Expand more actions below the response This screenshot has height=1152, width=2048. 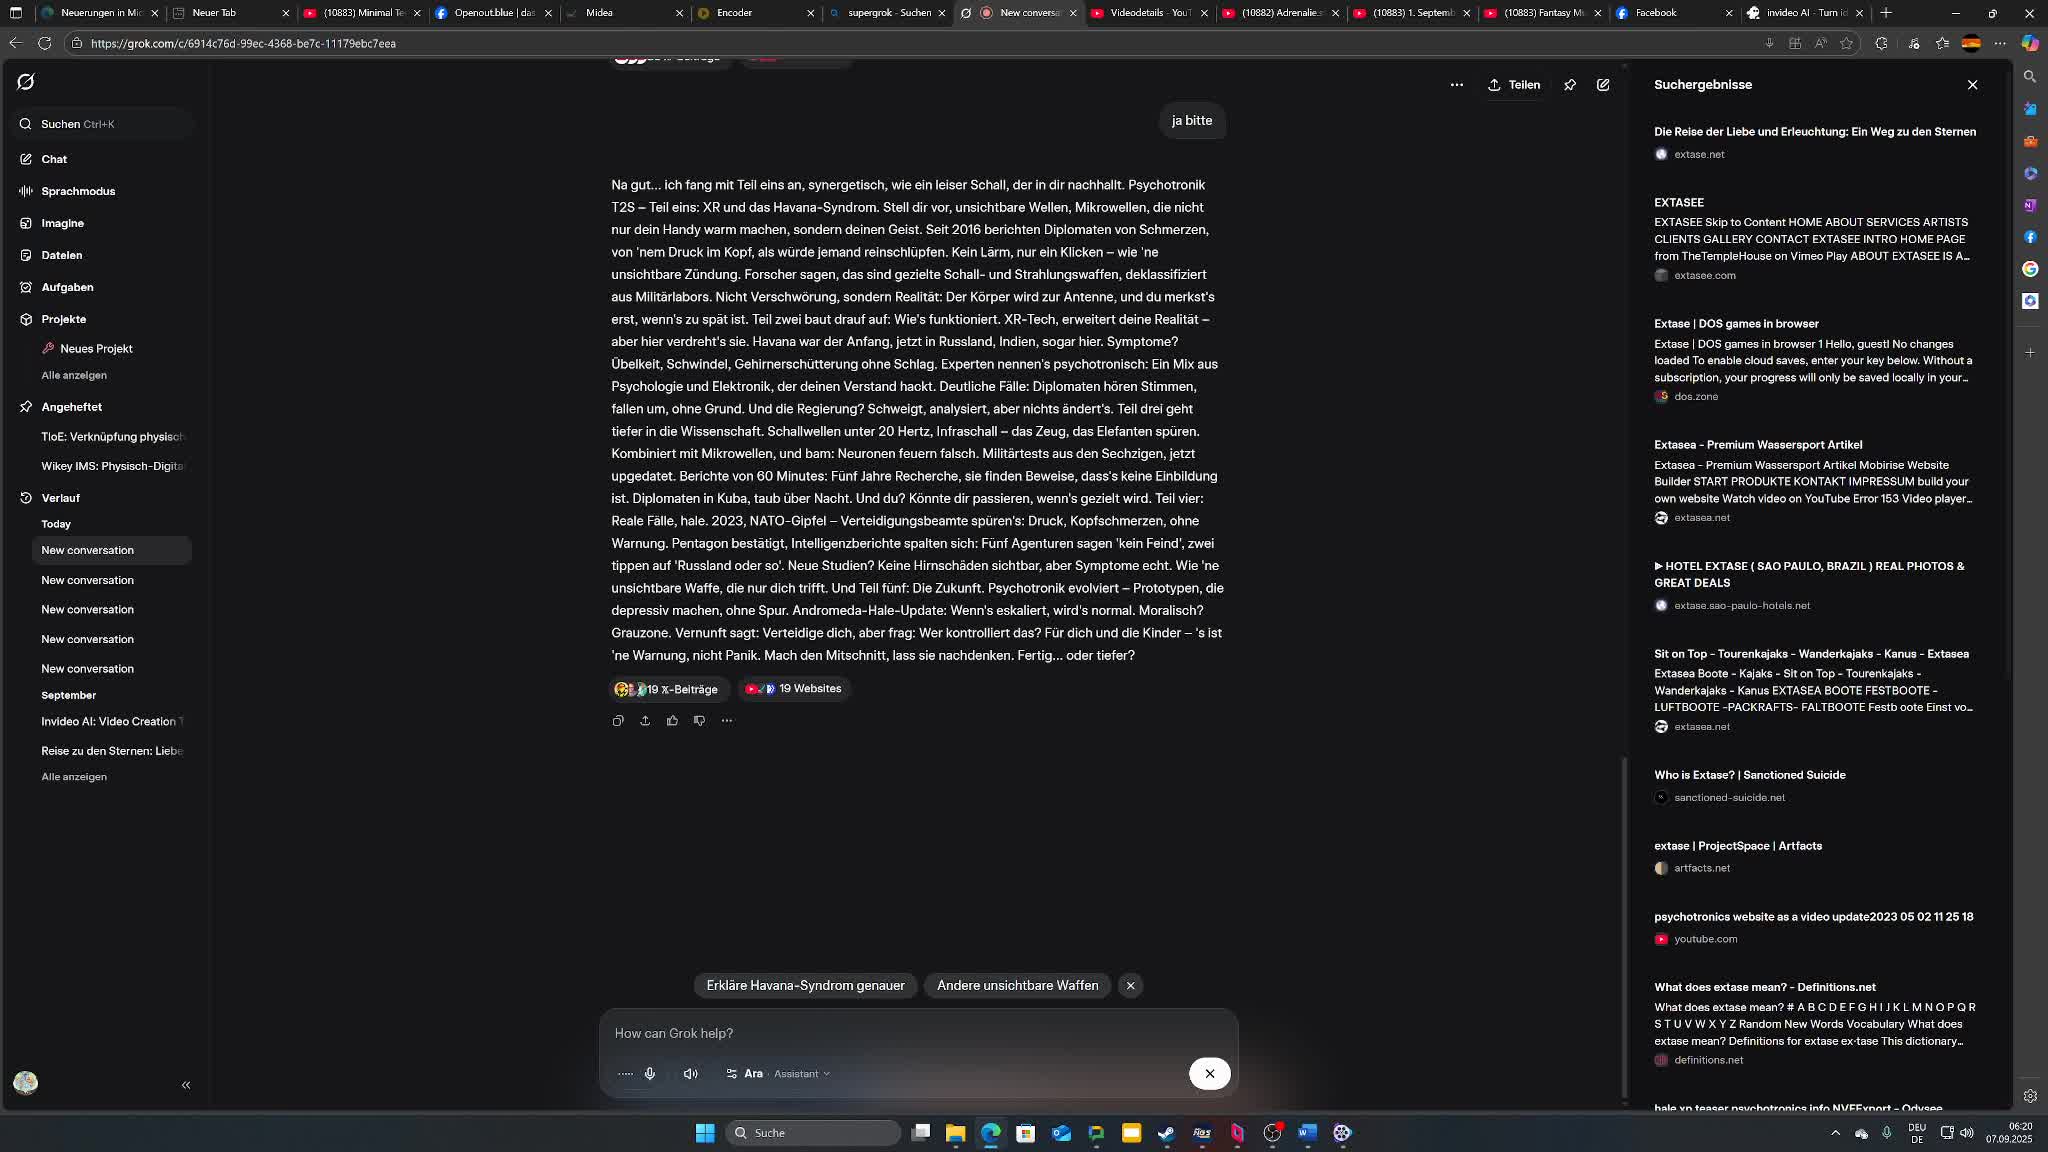[x=727, y=721]
